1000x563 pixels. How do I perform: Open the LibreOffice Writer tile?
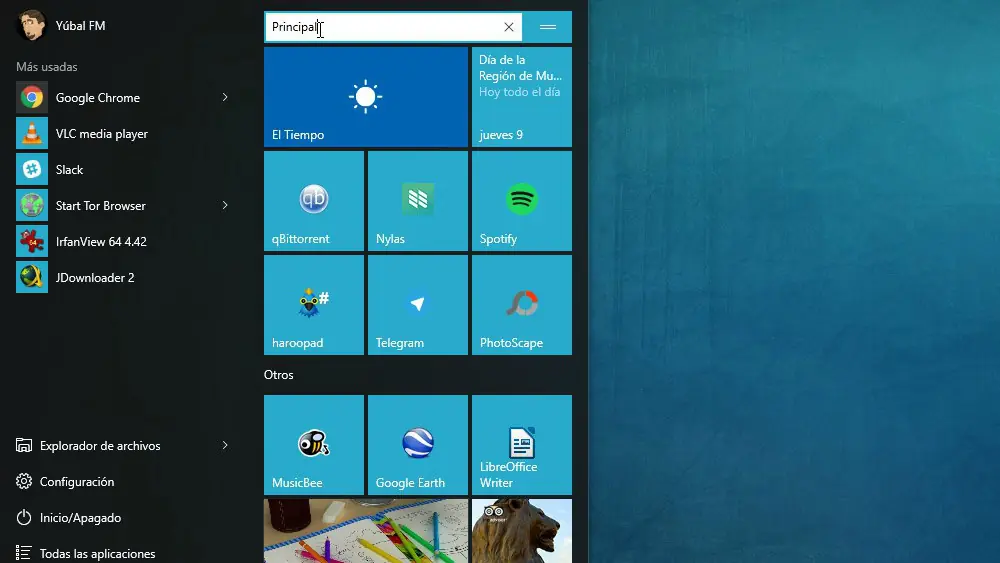coord(522,445)
